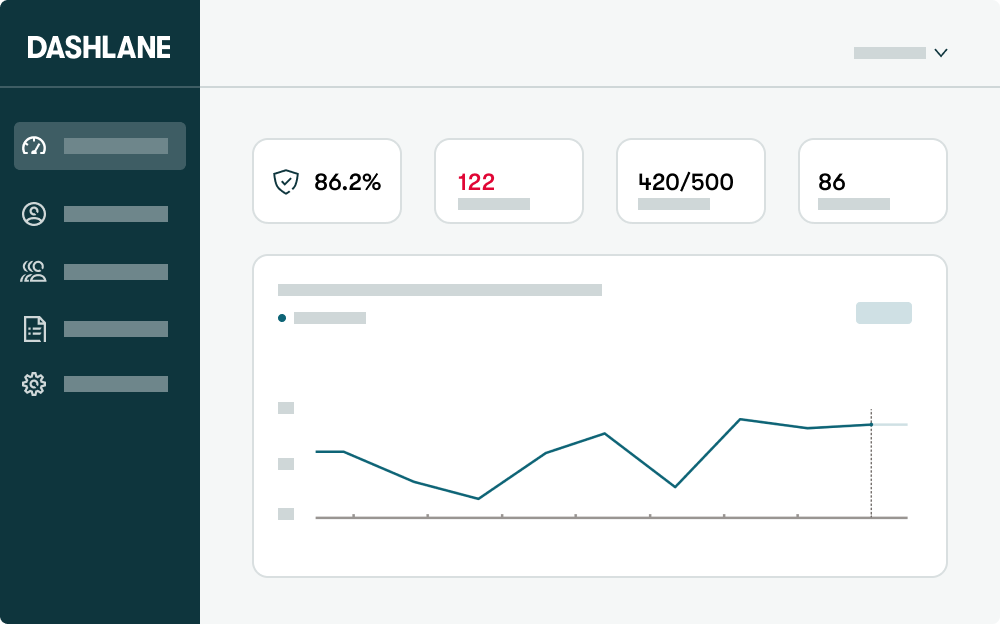Viewport: 1000px width, 624px height.
Task: Select the compromised passwords card showing 122
Action: [509, 181]
